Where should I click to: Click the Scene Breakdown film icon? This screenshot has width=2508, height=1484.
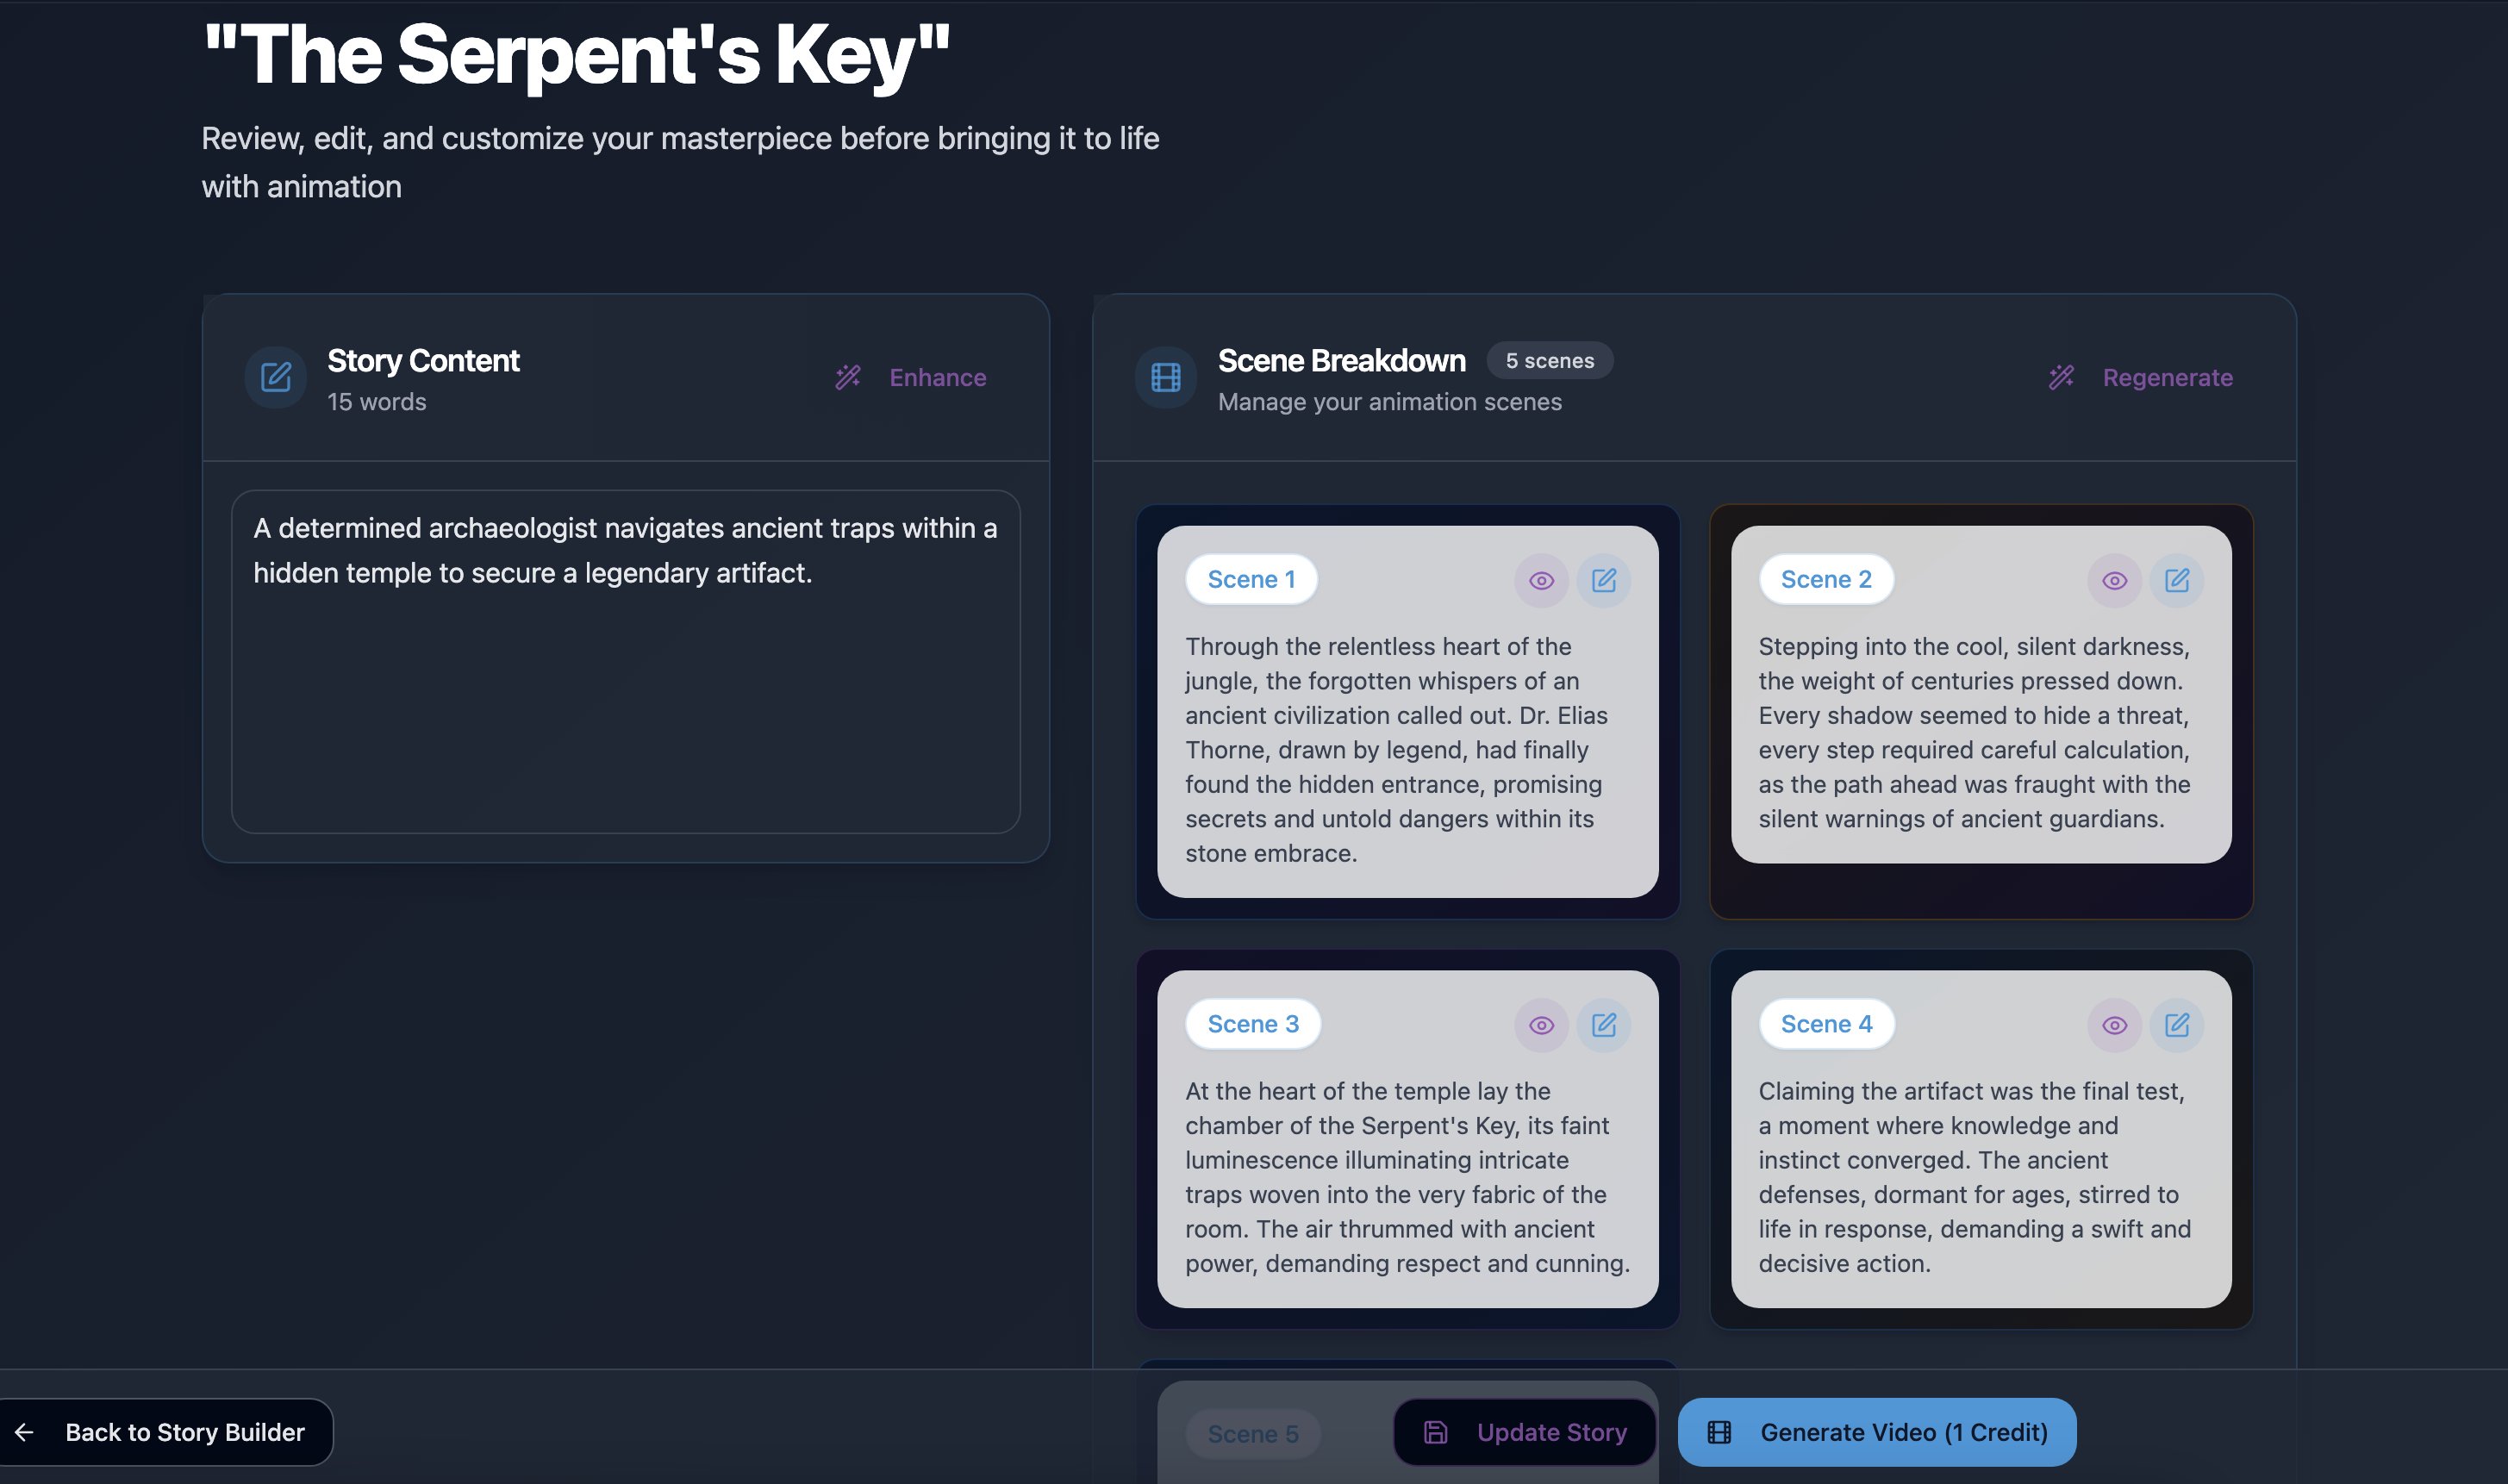pyautogui.click(x=1165, y=377)
